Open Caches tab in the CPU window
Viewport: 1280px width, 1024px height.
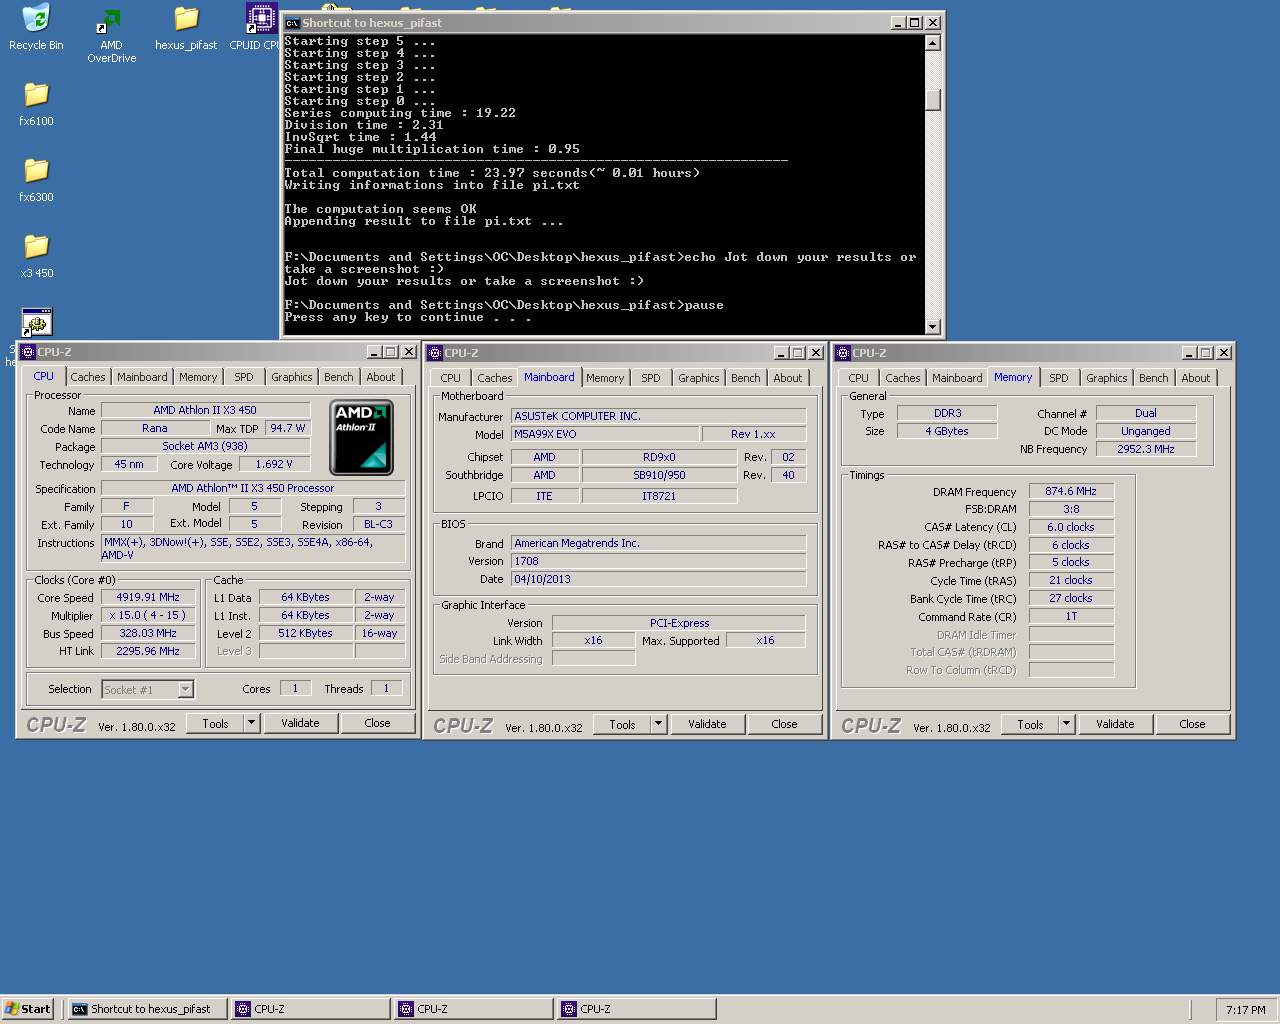[x=88, y=377]
